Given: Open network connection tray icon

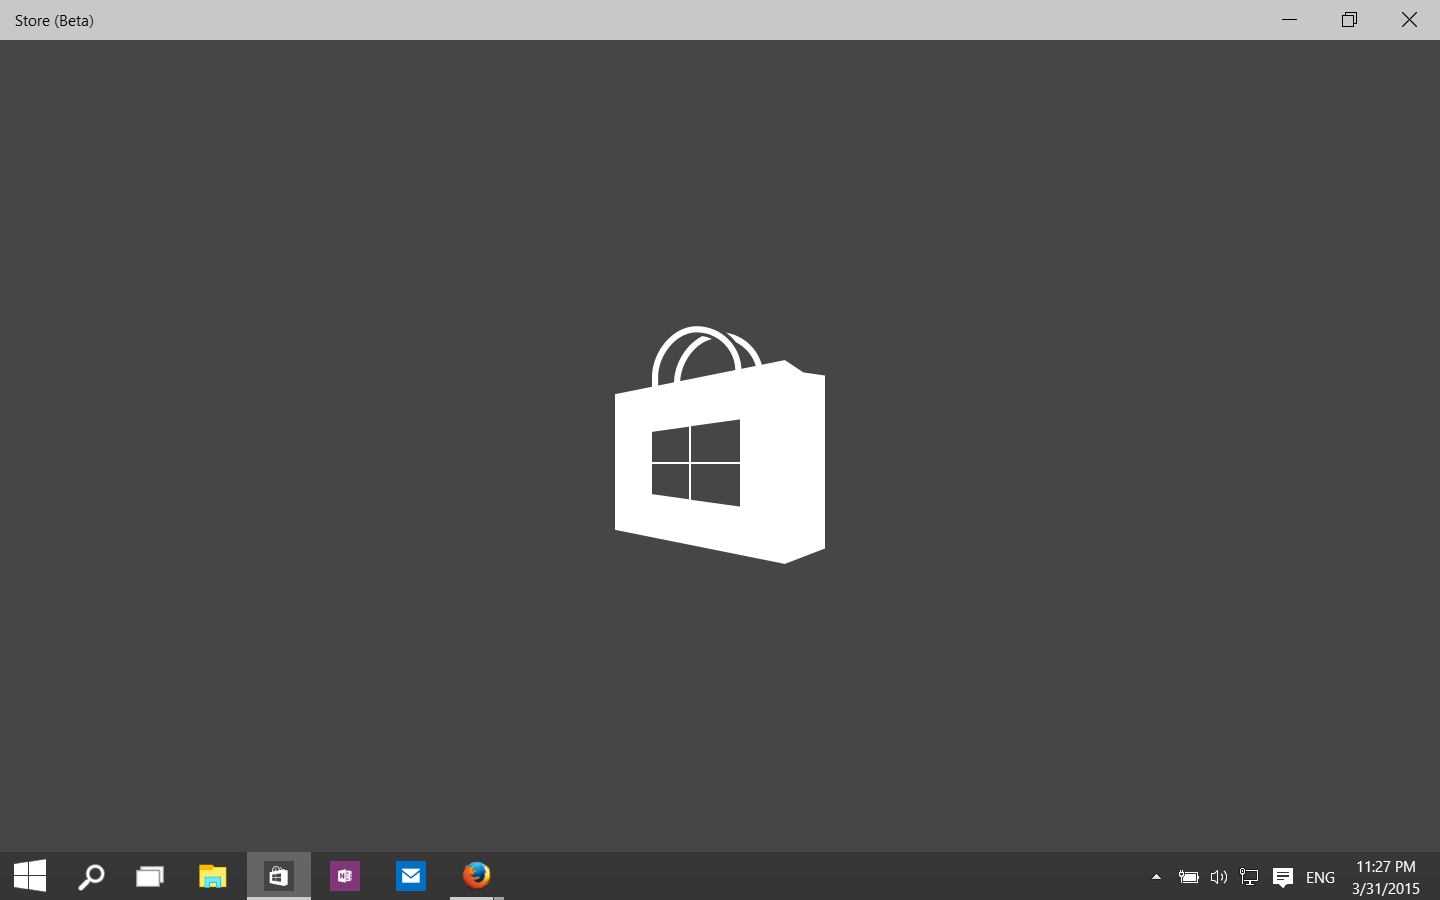Looking at the screenshot, I should coord(1249,877).
